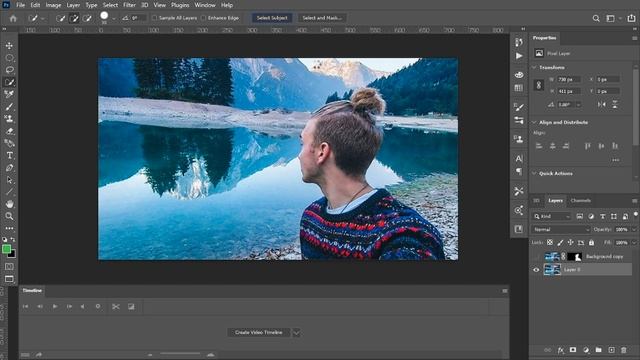This screenshot has height=360, width=640.
Task: Select the Elliptical Marquee tool
Action: pyautogui.click(x=9, y=58)
